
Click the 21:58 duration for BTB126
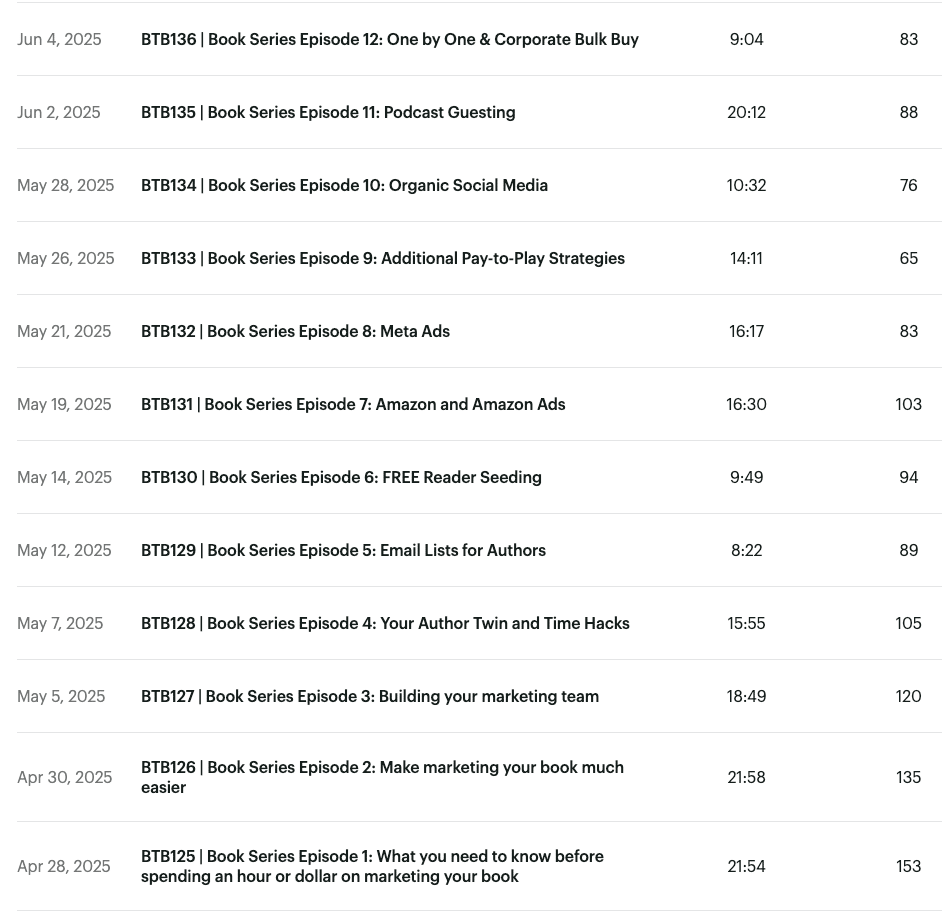coord(746,778)
